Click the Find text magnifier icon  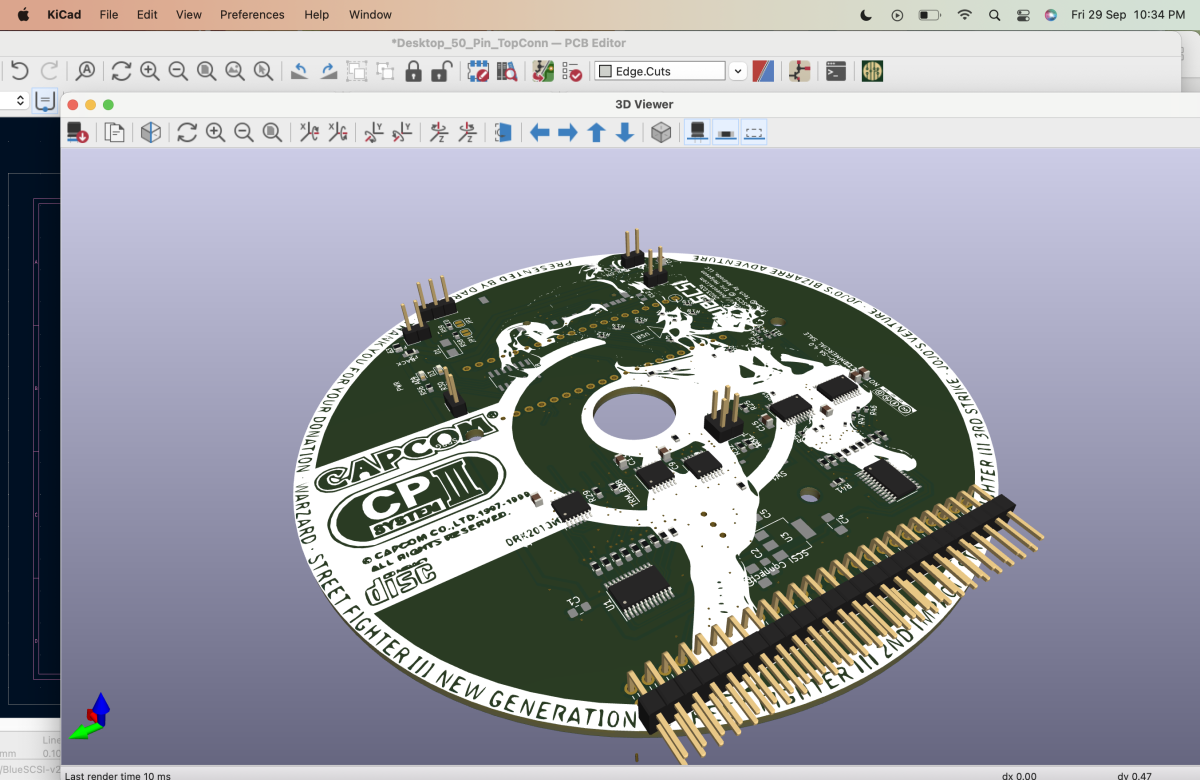[x=86, y=71]
